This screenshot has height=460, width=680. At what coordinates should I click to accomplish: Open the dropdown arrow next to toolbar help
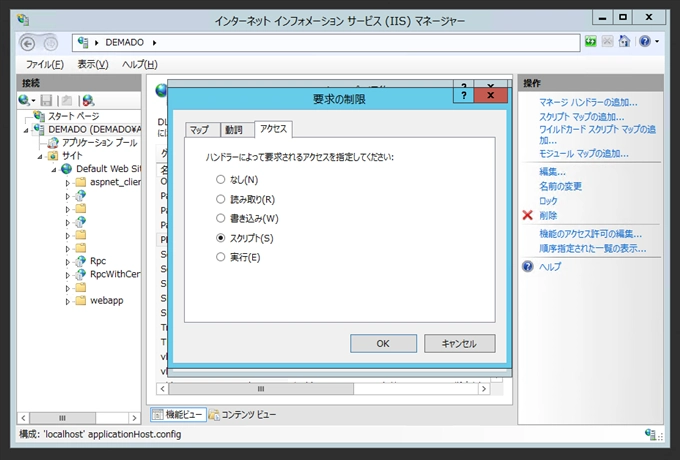657,42
